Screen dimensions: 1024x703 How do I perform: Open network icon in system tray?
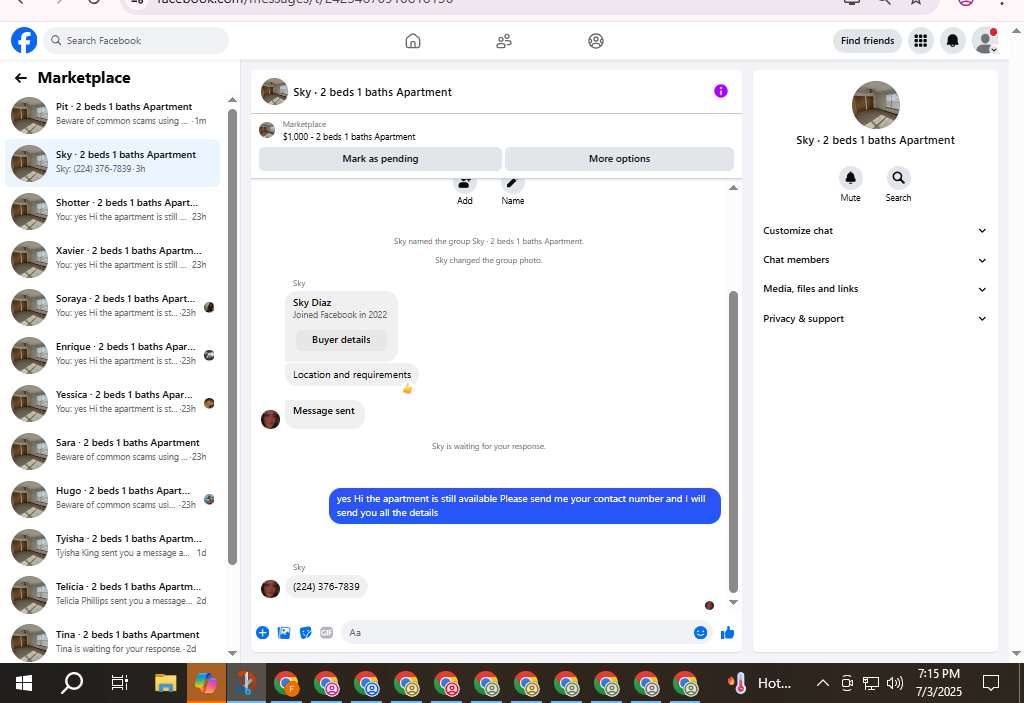pos(871,683)
